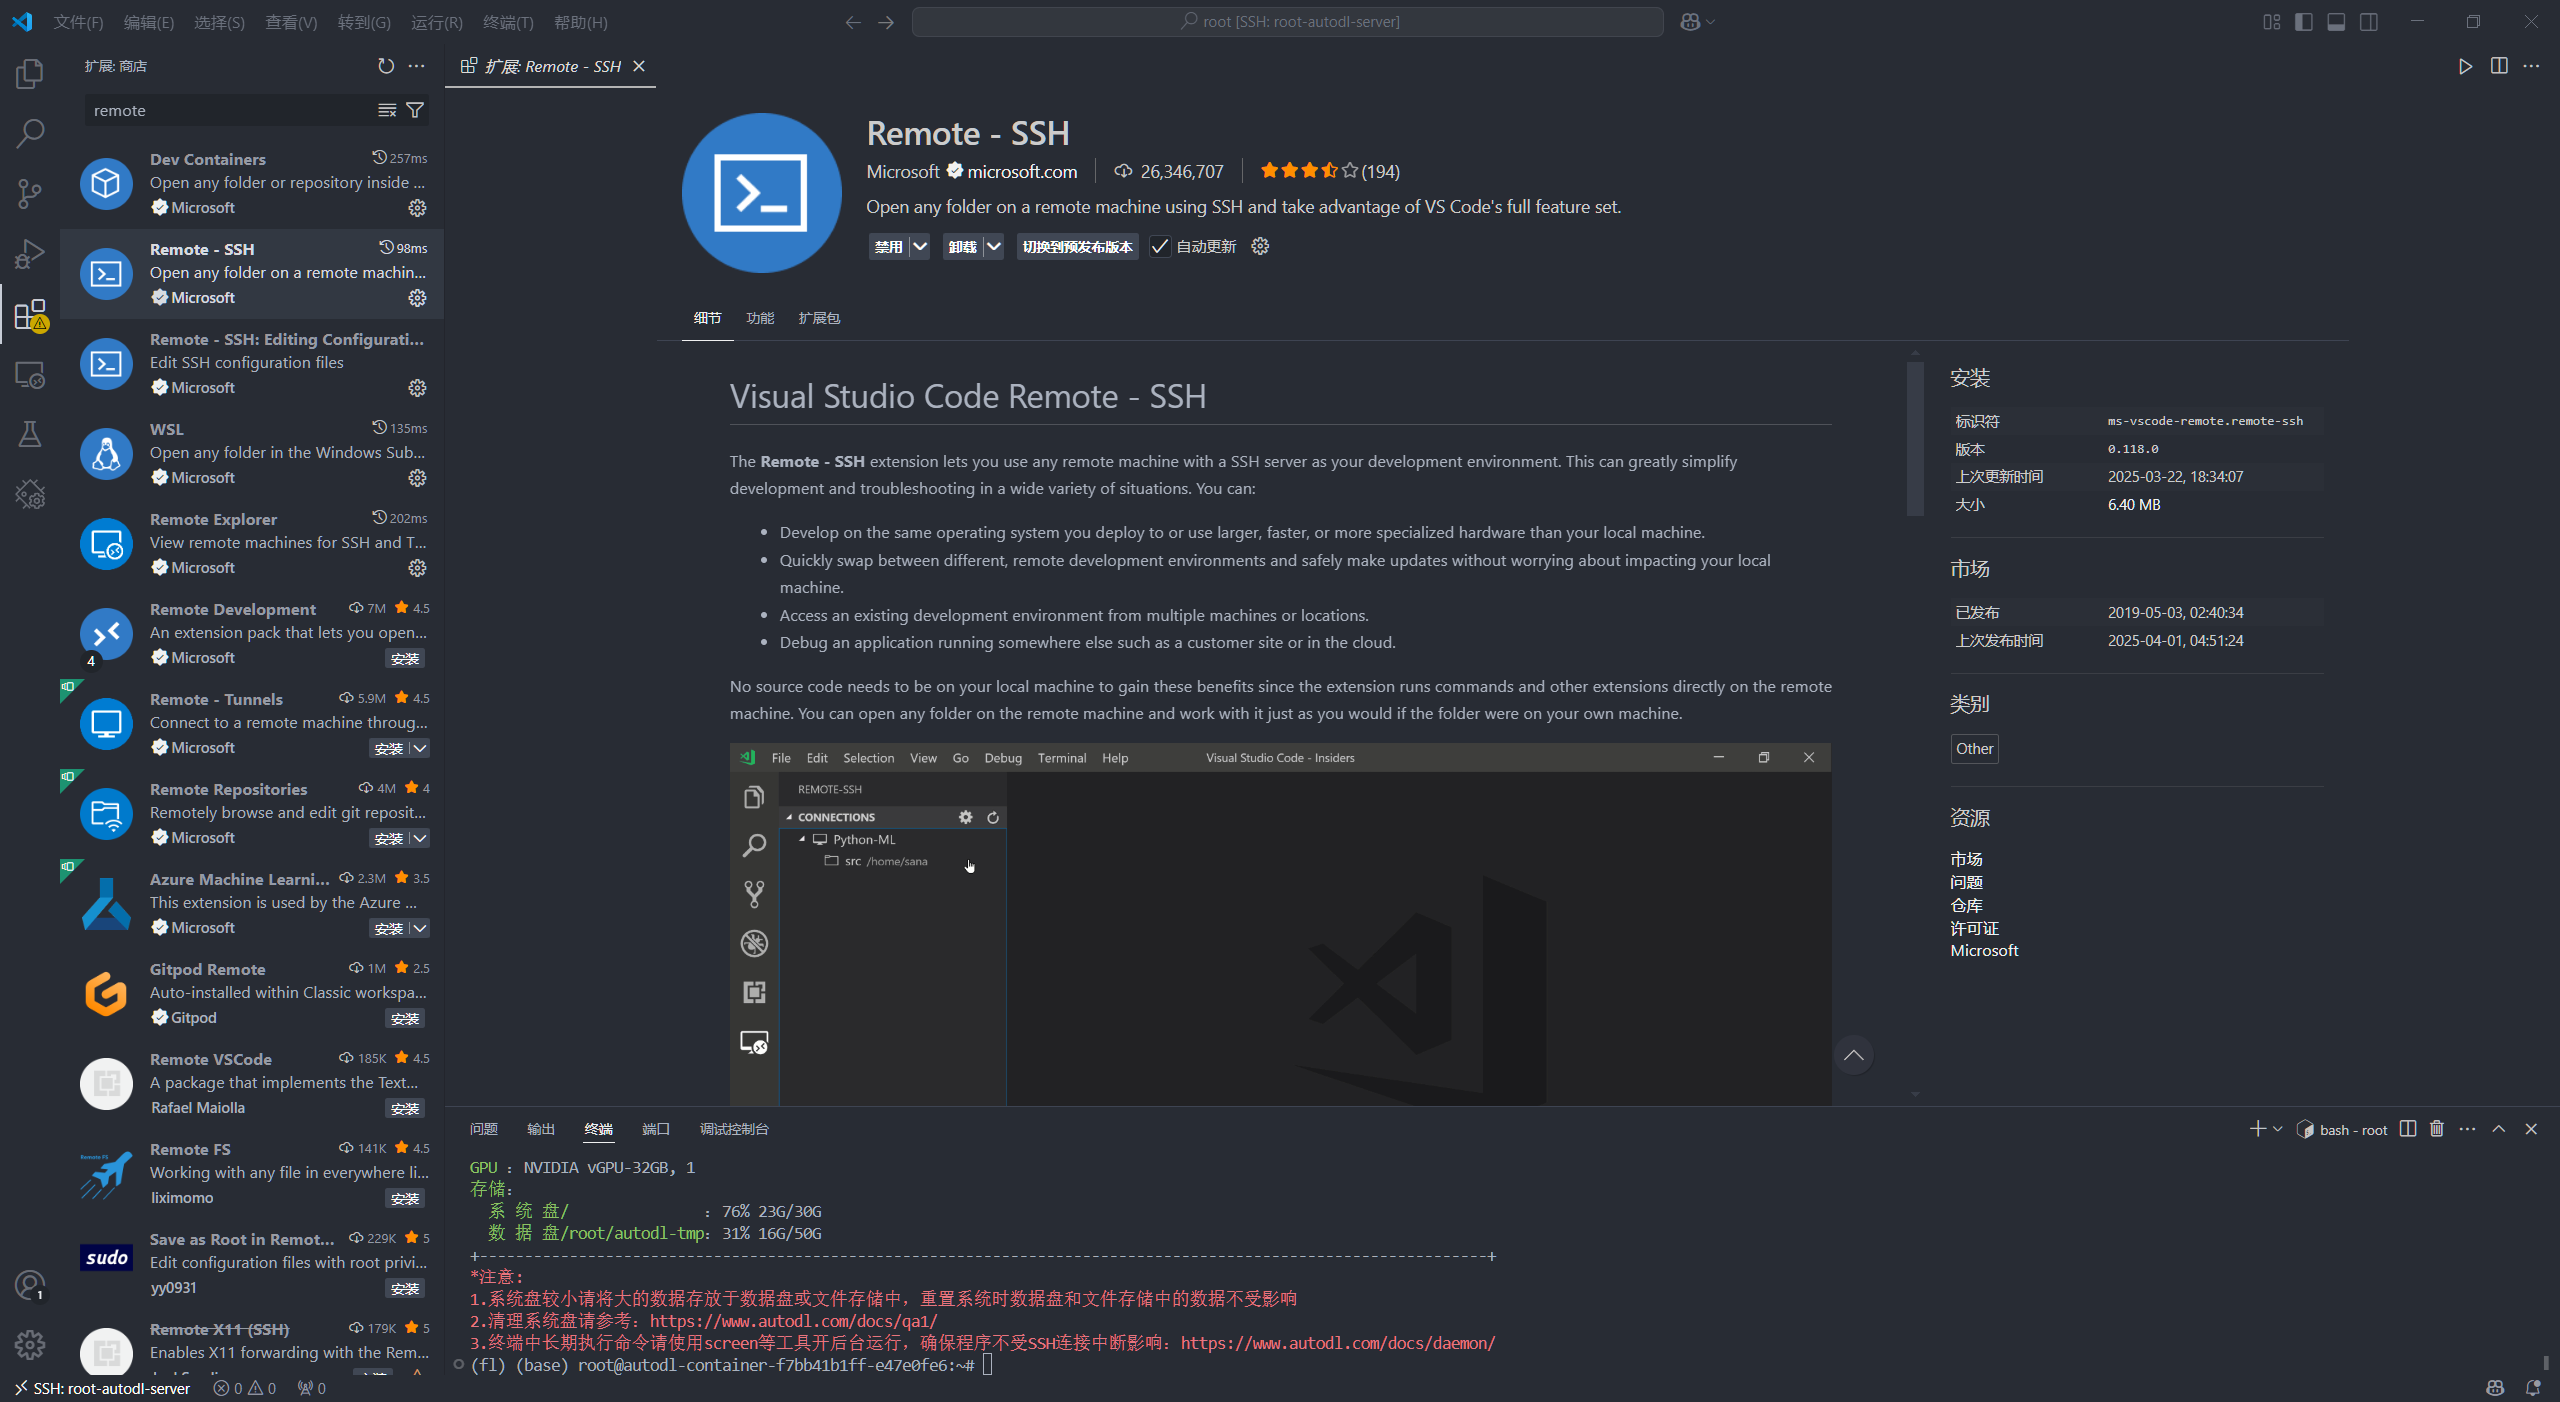
Task: Open the Terminal menu in menu bar
Action: [x=507, y=22]
